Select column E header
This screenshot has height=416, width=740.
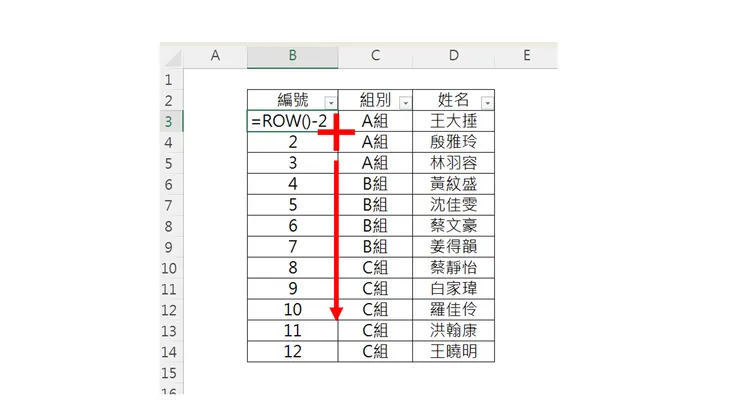[526, 56]
